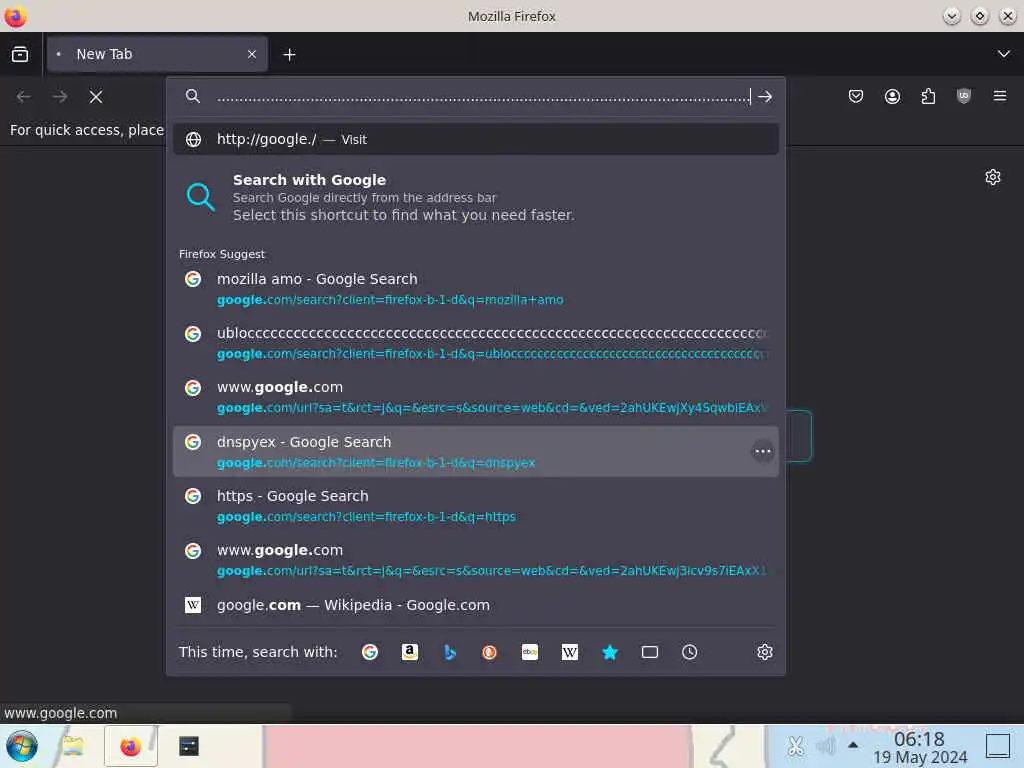Open the www.google.com suggestion with ved=2ahUKEwj3icv
Screen dimensions: 1024x768
(475, 560)
